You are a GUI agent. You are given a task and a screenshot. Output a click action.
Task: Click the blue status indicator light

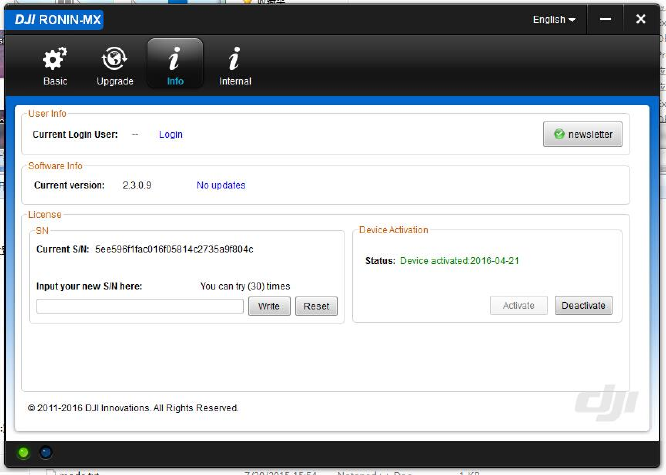[46, 452]
